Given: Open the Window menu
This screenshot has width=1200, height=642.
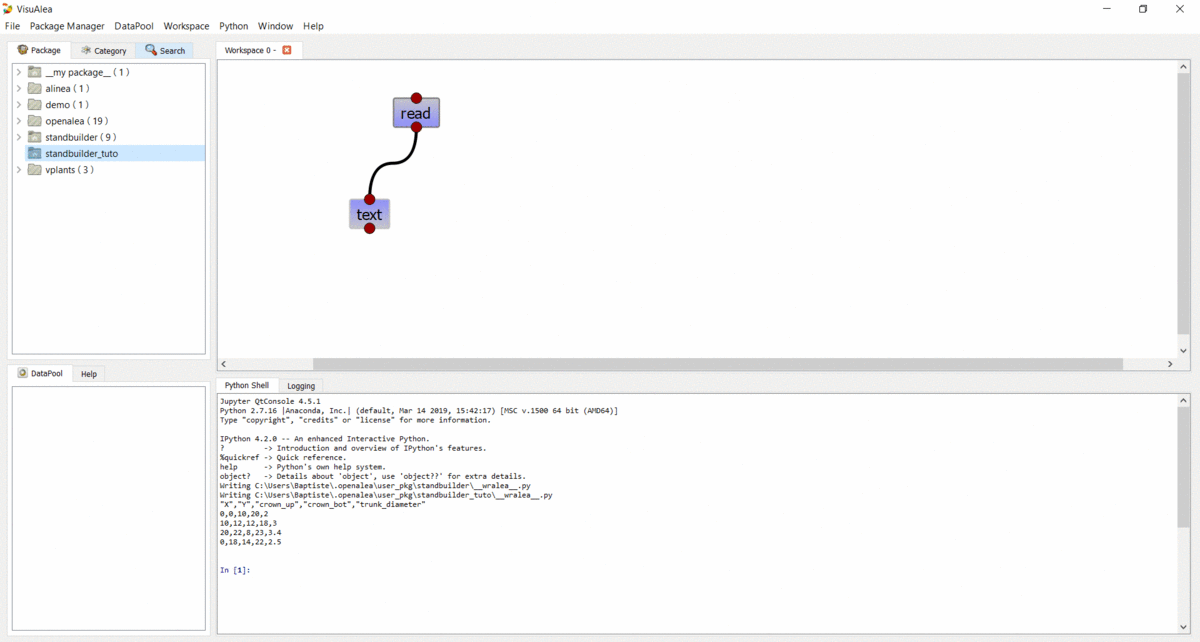Looking at the screenshot, I should tap(276, 26).
